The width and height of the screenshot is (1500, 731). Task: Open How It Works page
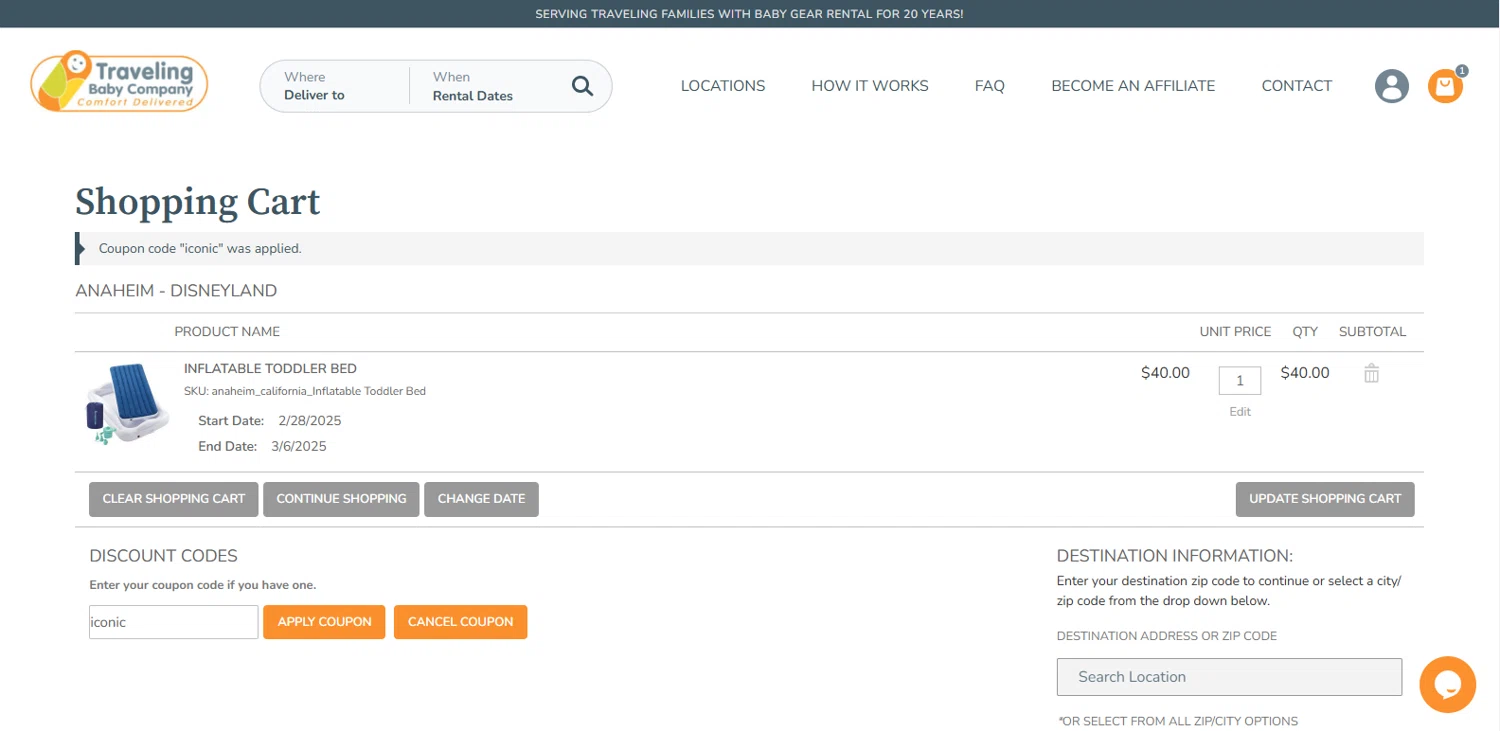tap(870, 86)
